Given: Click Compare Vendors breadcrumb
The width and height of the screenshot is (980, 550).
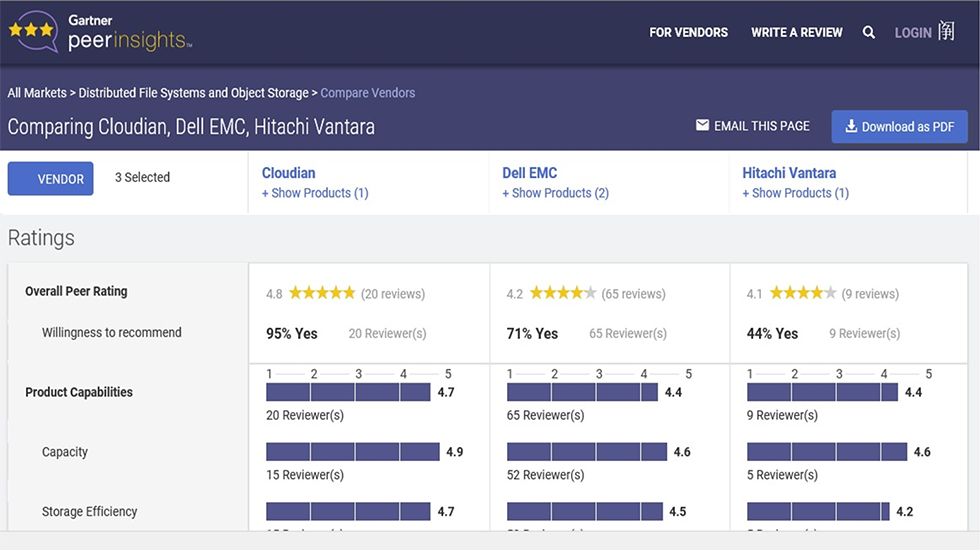Looking at the screenshot, I should tap(368, 93).
